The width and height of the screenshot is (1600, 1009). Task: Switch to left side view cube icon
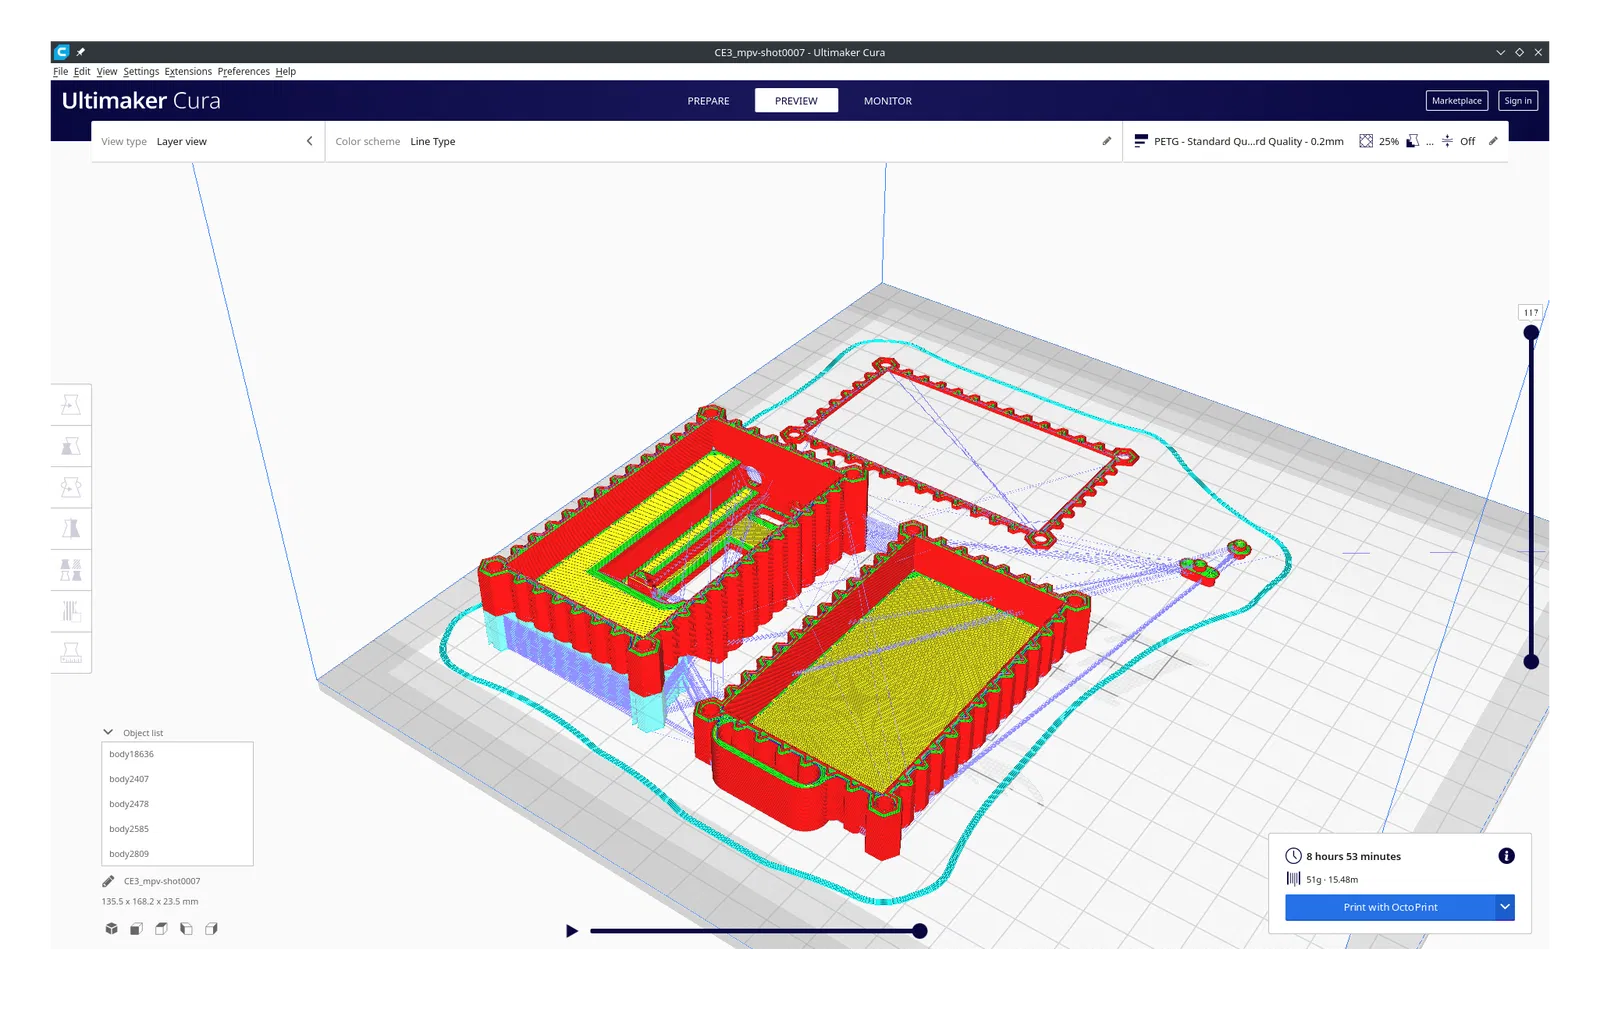(x=186, y=929)
